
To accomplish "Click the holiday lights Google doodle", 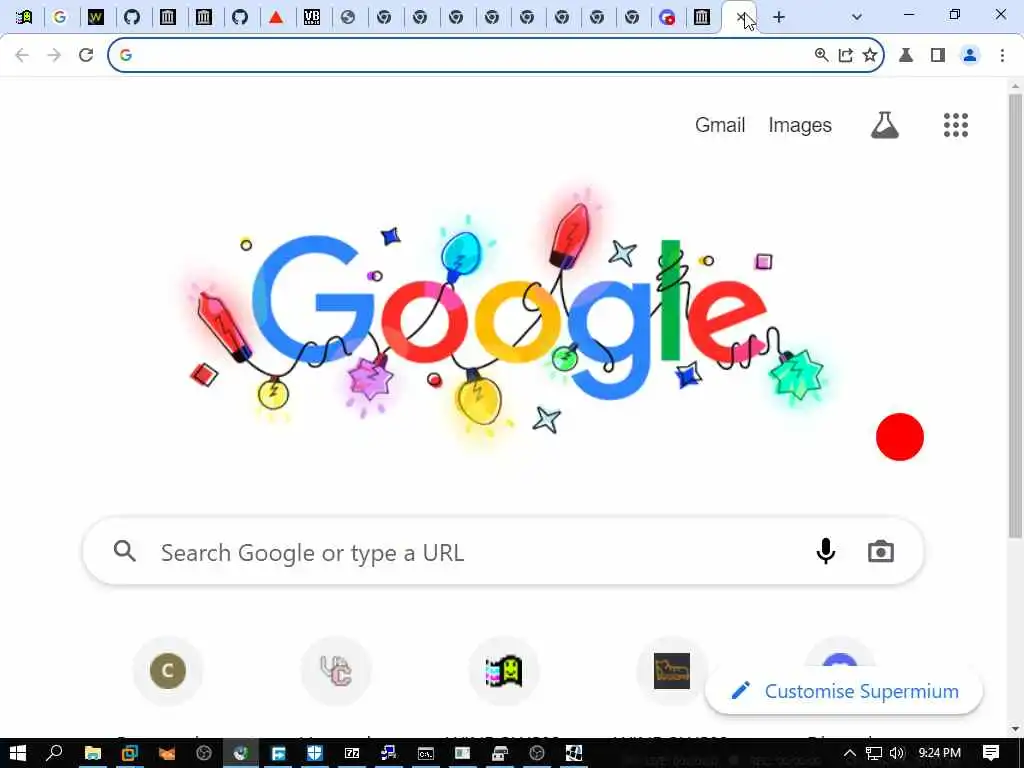I will coord(507,317).
